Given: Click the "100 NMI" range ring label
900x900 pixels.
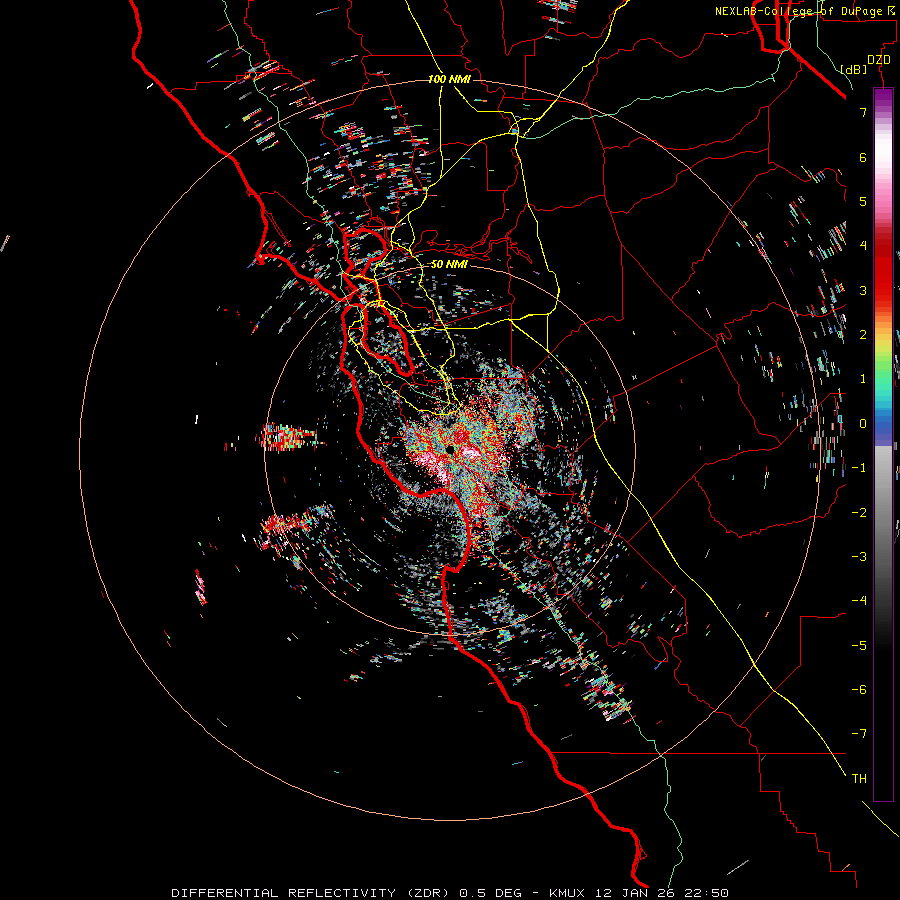Looking at the screenshot, I should pyautogui.click(x=449, y=79).
